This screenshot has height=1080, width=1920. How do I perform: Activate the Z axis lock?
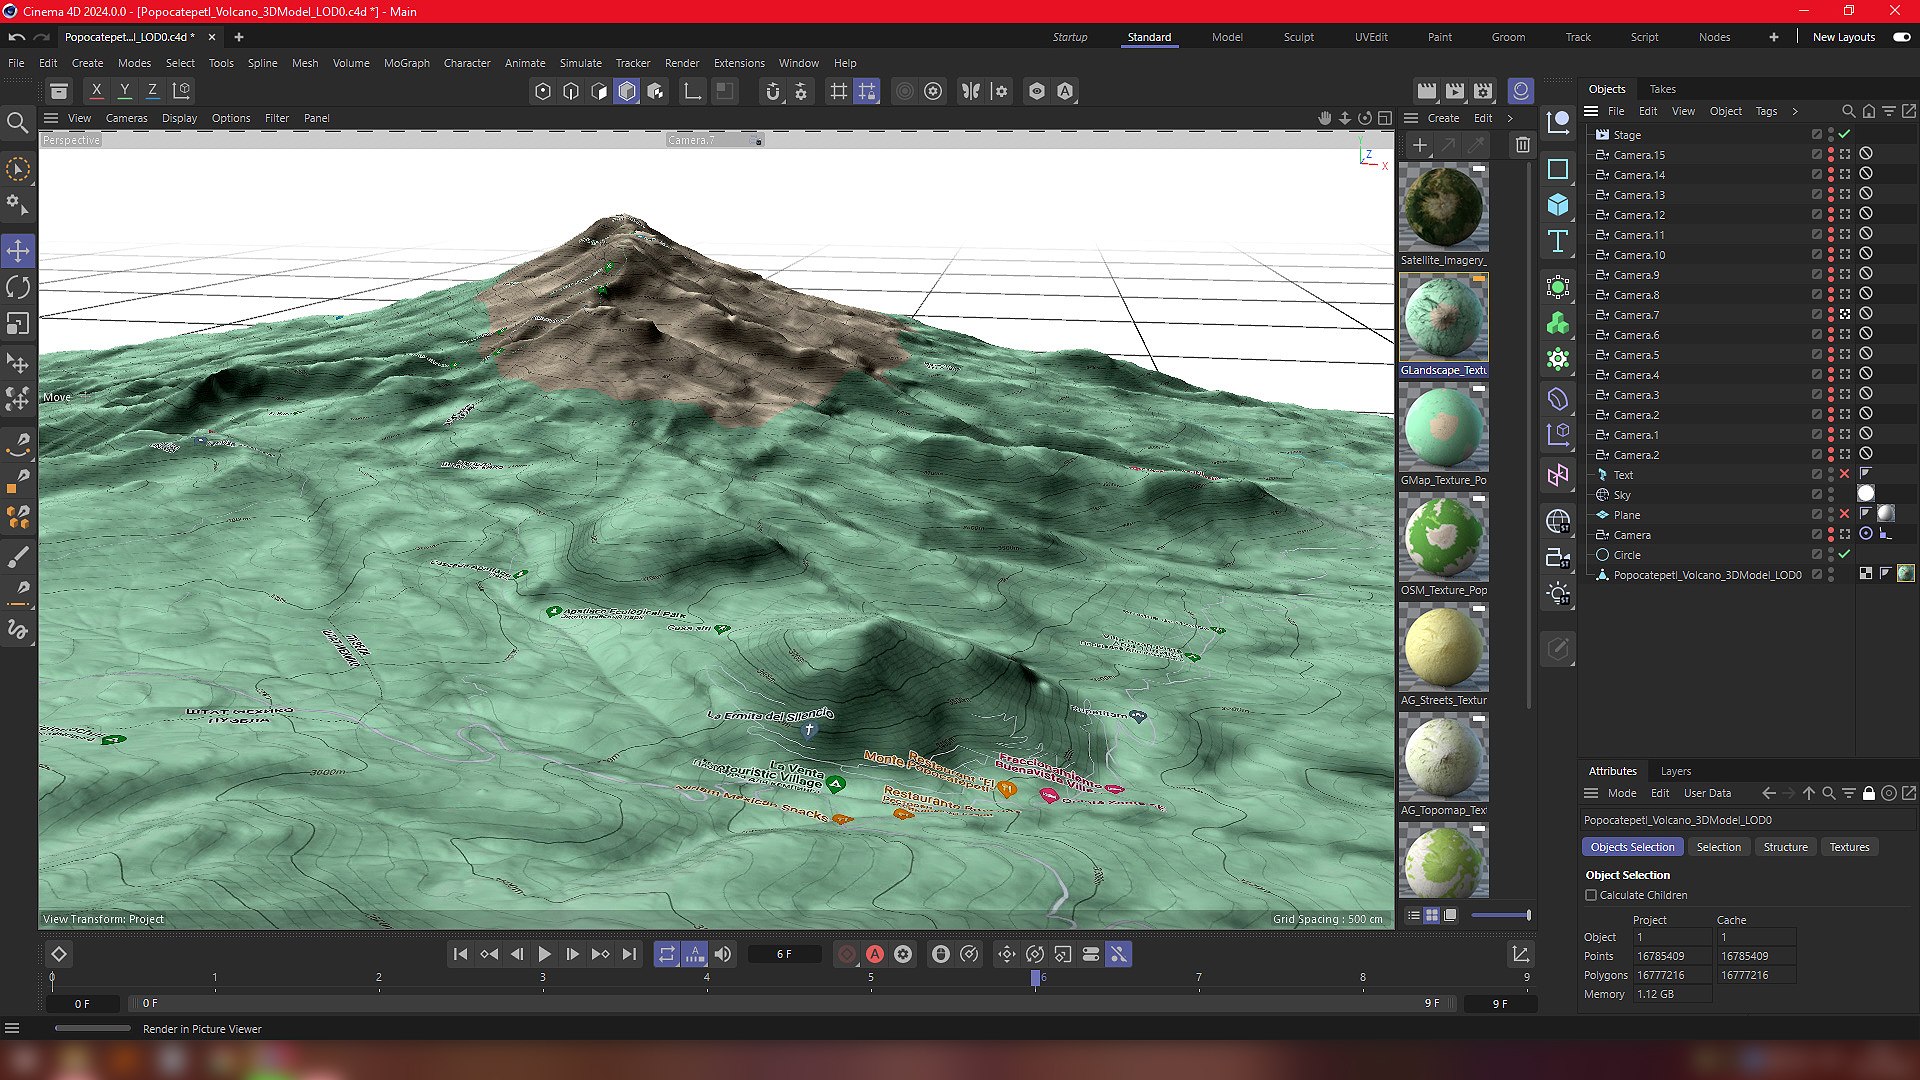click(153, 91)
